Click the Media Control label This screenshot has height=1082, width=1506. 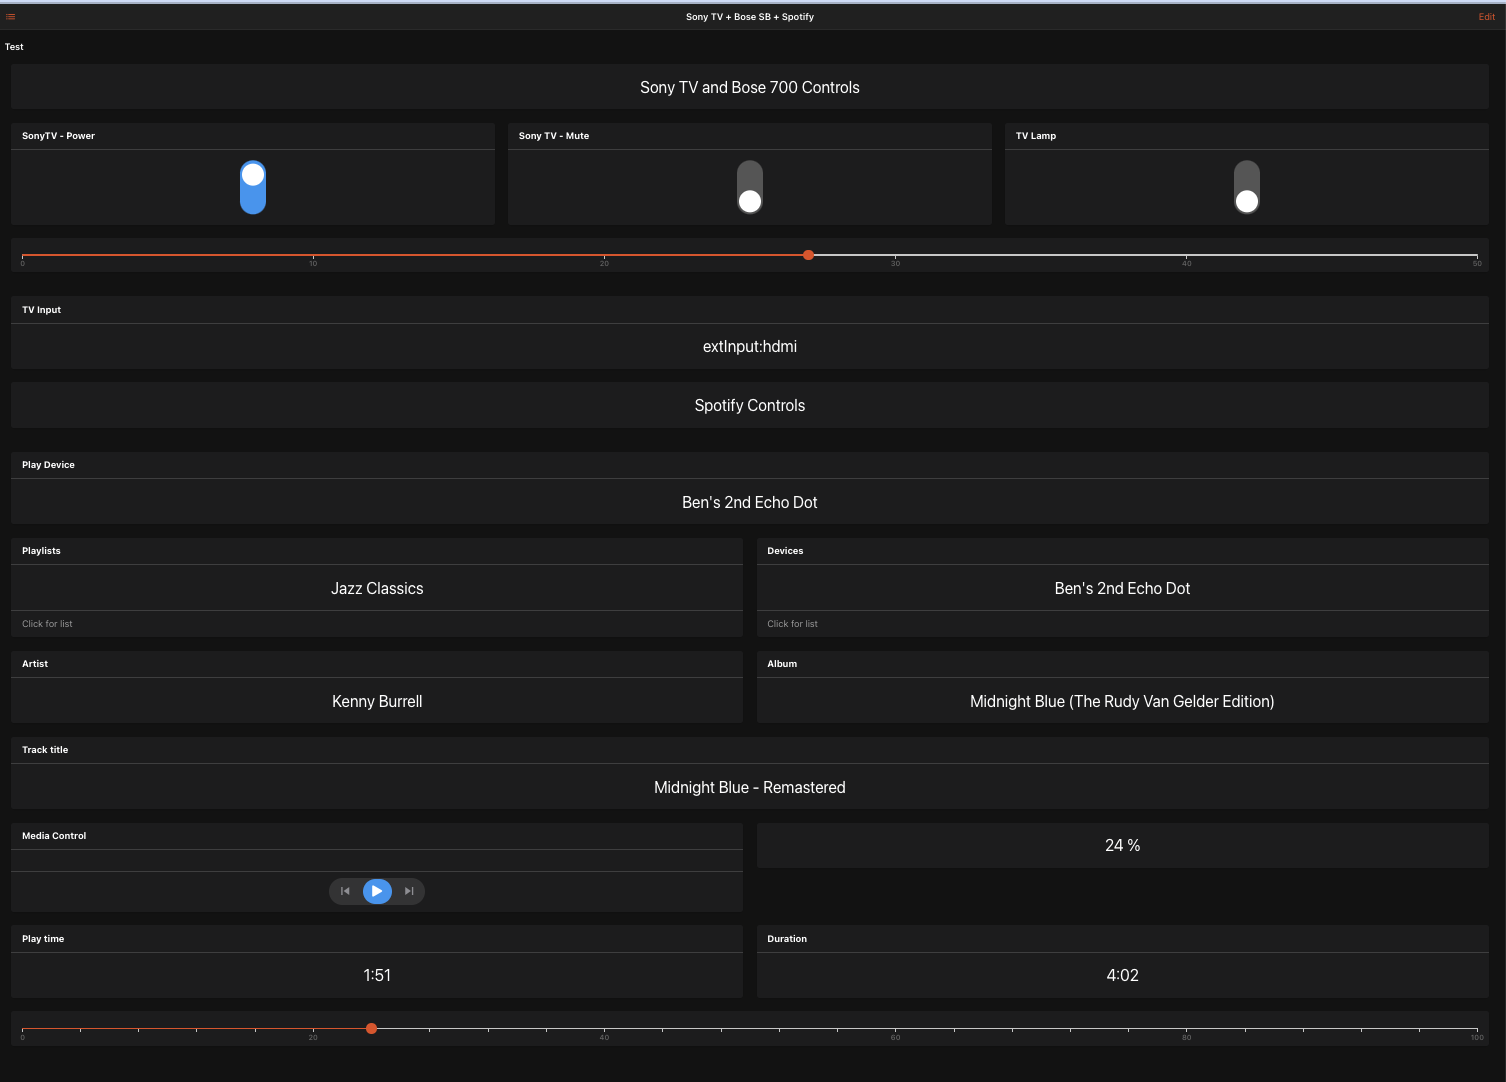(x=54, y=836)
